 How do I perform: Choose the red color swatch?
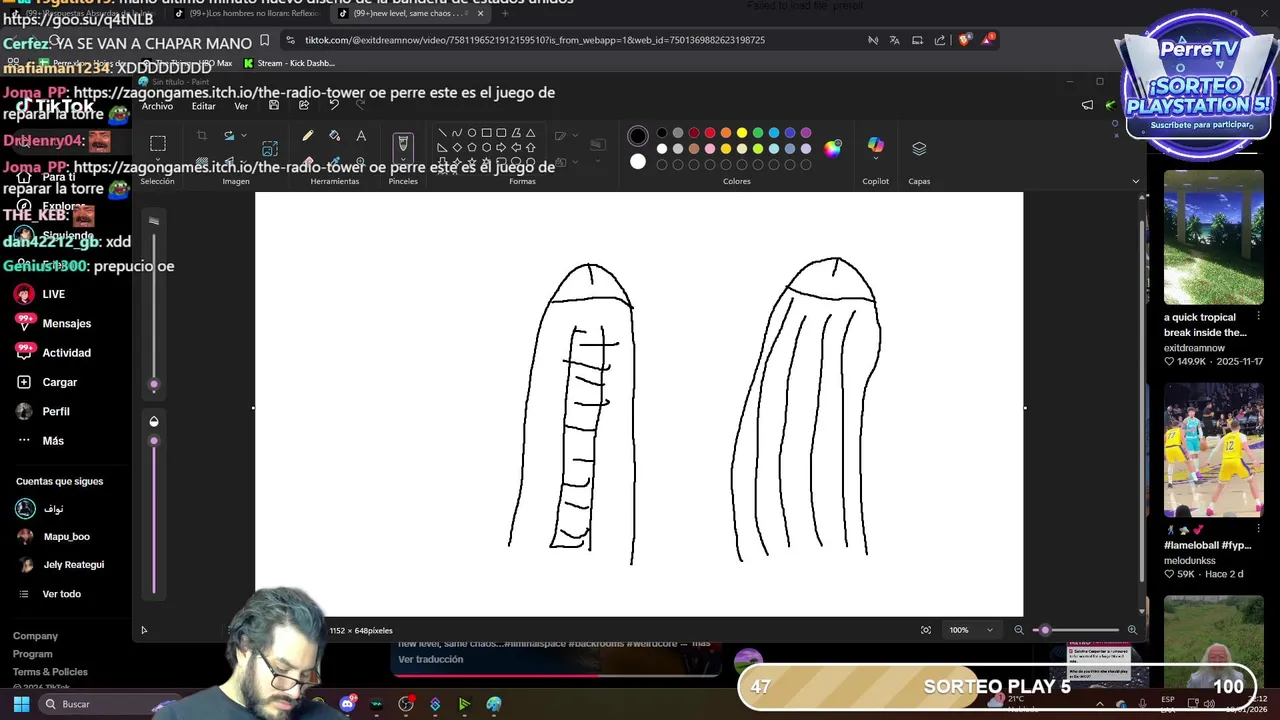point(710,132)
